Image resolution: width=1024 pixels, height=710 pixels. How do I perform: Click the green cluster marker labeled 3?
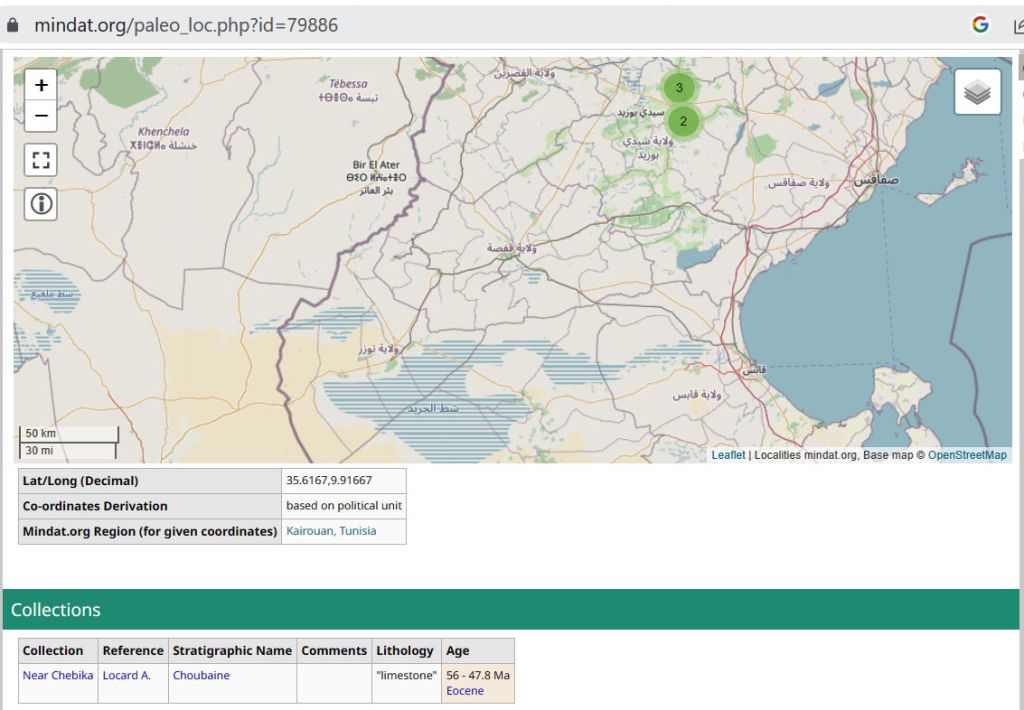tap(679, 88)
